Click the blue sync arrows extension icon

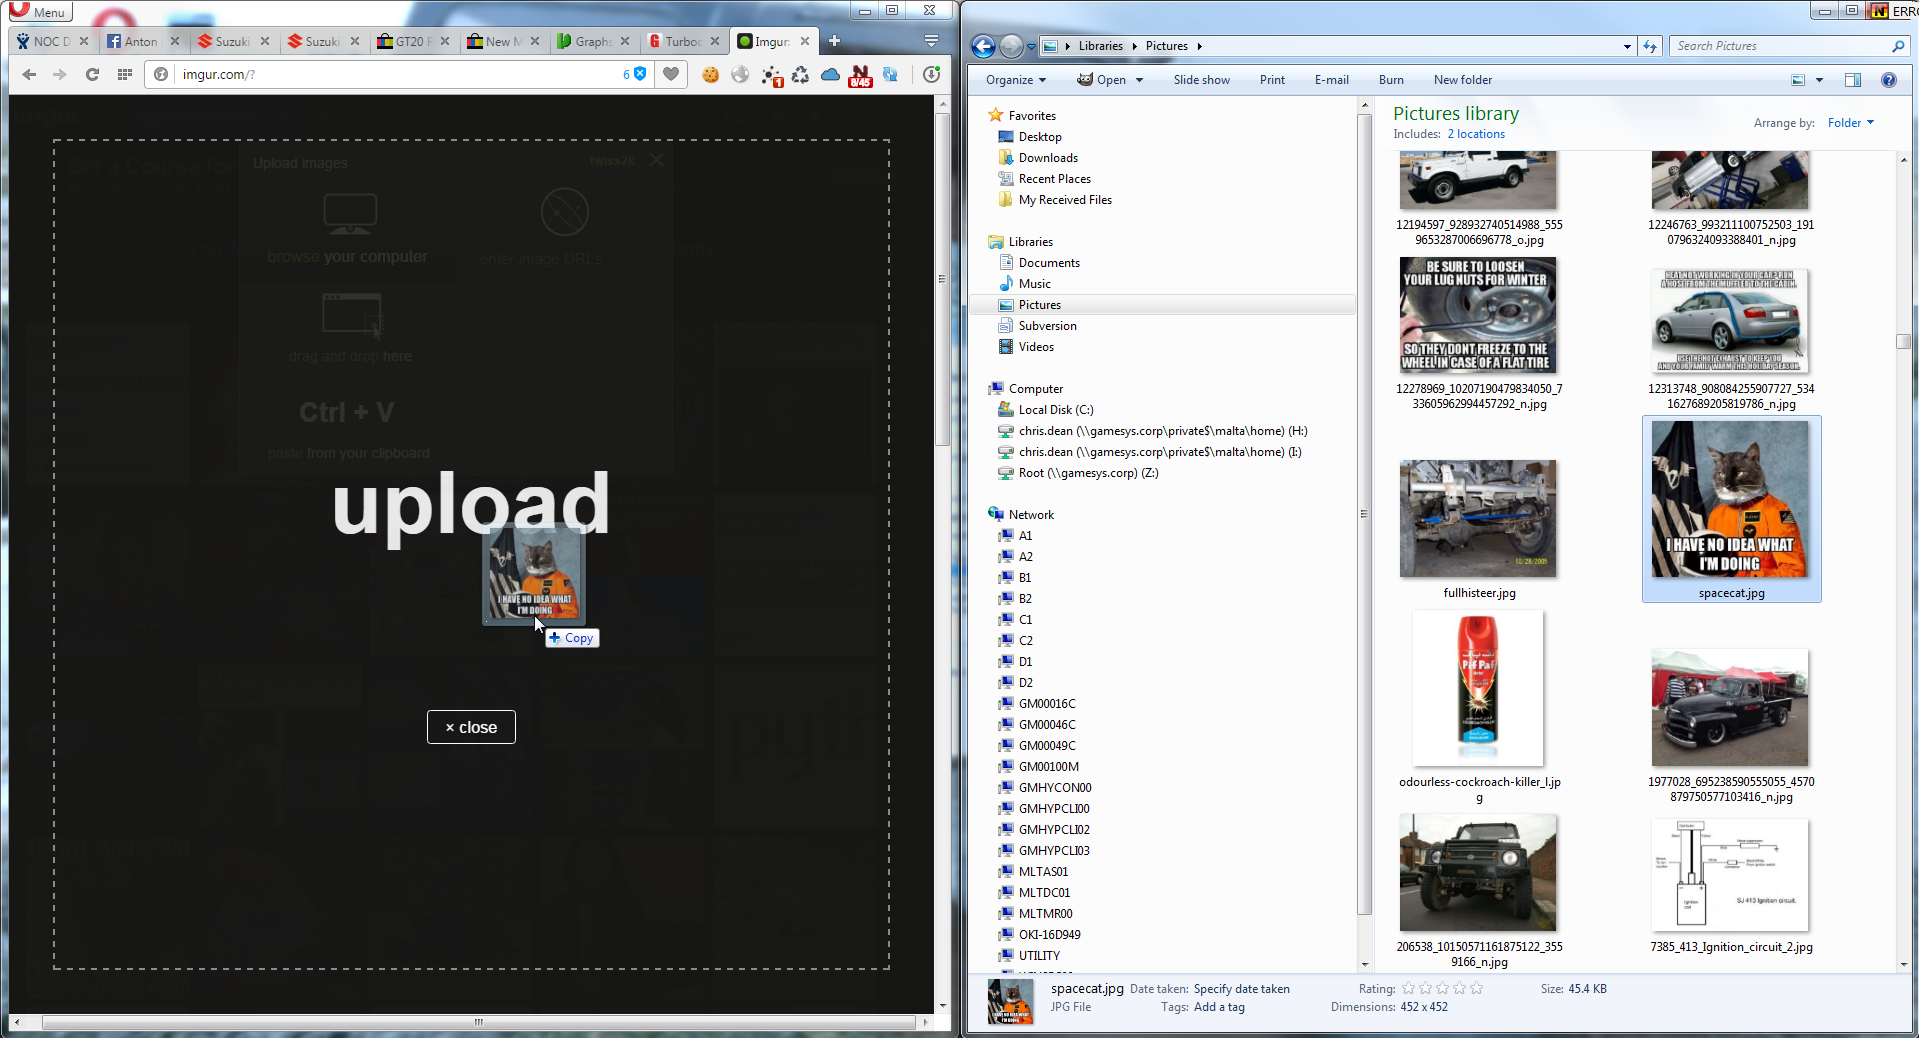pyautogui.click(x=890, y=74)
